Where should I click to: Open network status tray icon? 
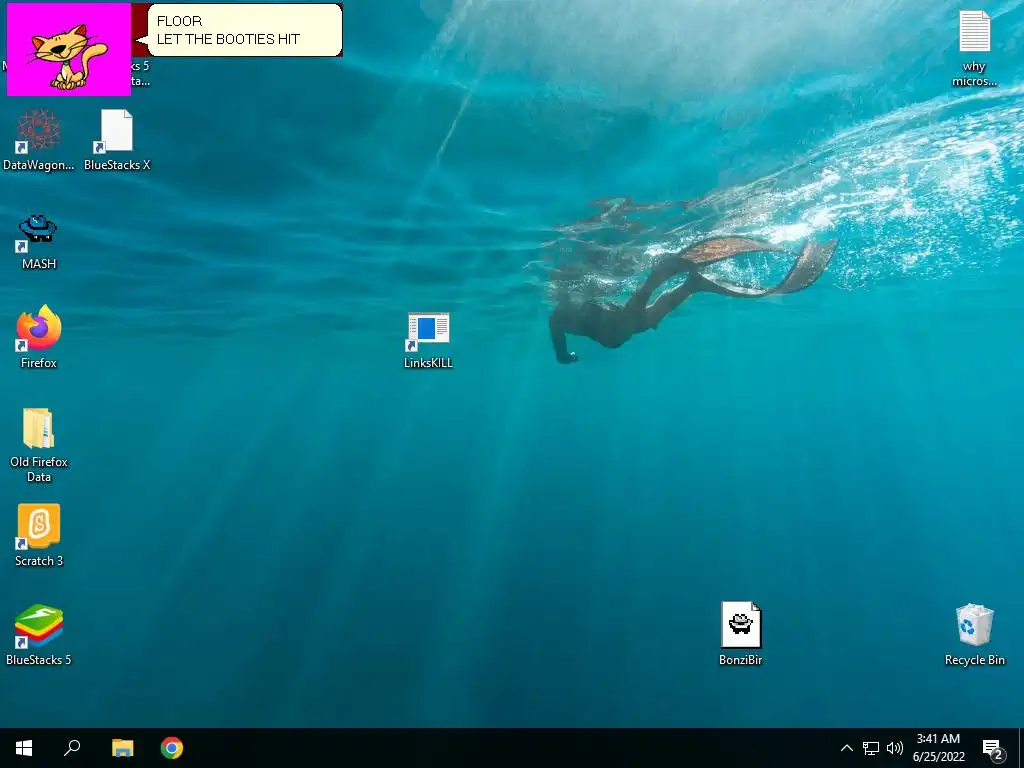pos(871,748)
